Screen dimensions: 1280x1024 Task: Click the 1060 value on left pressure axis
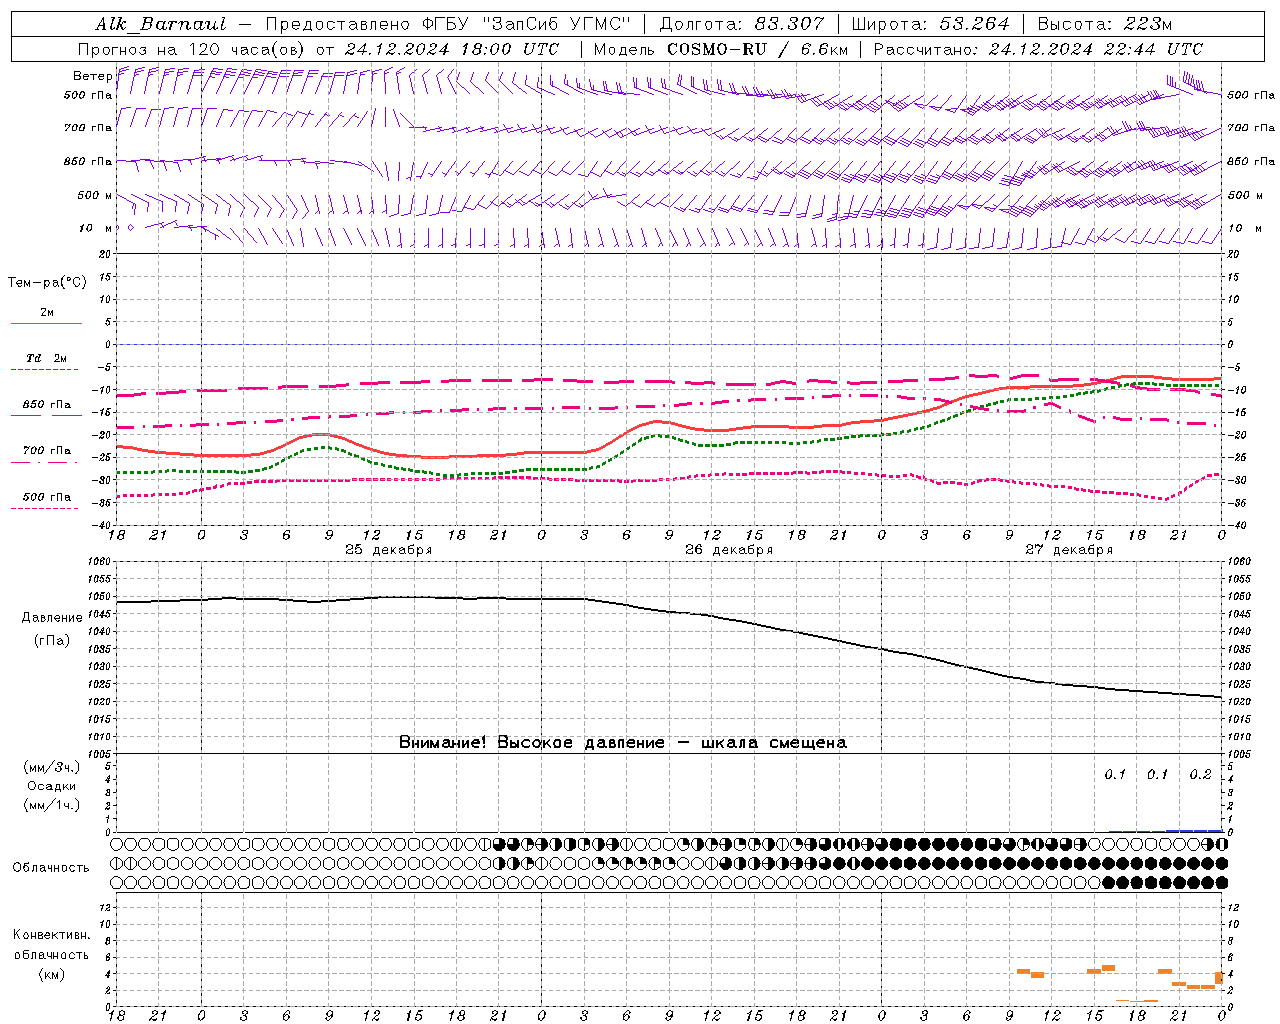100,561
